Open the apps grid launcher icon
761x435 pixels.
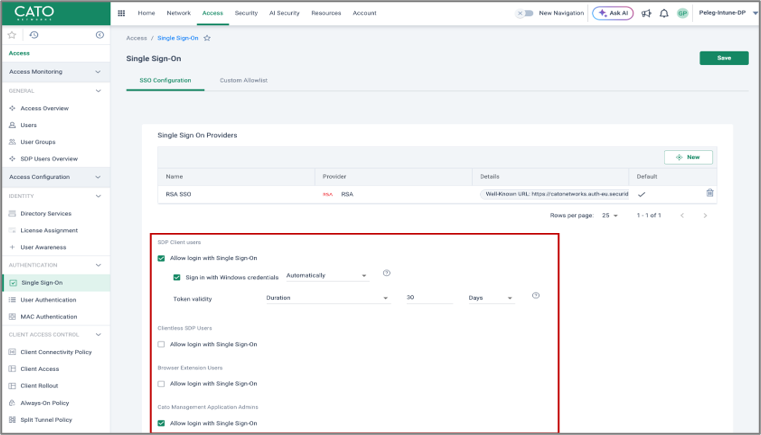pyautogui.click(x=121, y=13)
